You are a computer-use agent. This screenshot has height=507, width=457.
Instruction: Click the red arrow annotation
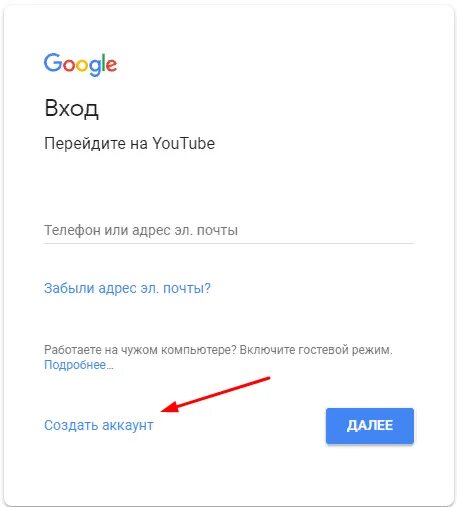pyautogui.click(x=215, y=395)
